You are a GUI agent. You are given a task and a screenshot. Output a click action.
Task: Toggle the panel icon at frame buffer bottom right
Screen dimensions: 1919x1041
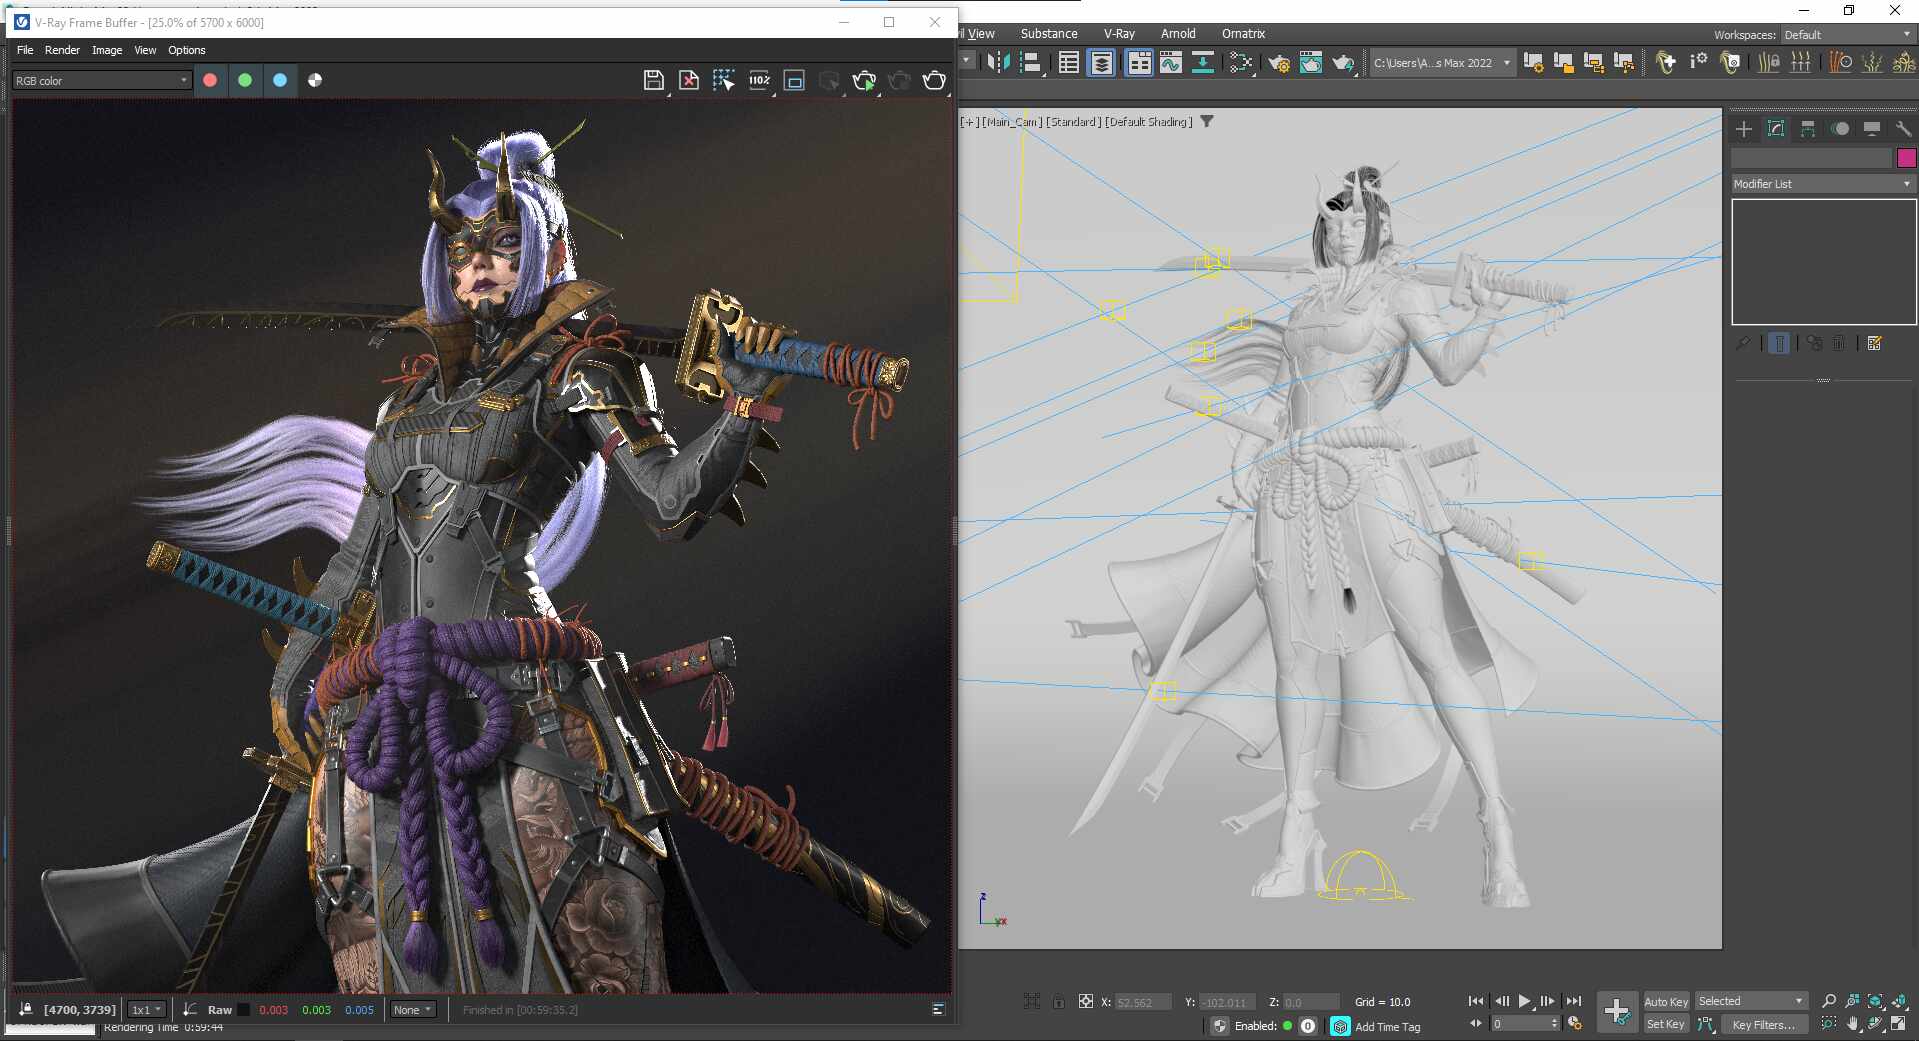point(938,1009)
